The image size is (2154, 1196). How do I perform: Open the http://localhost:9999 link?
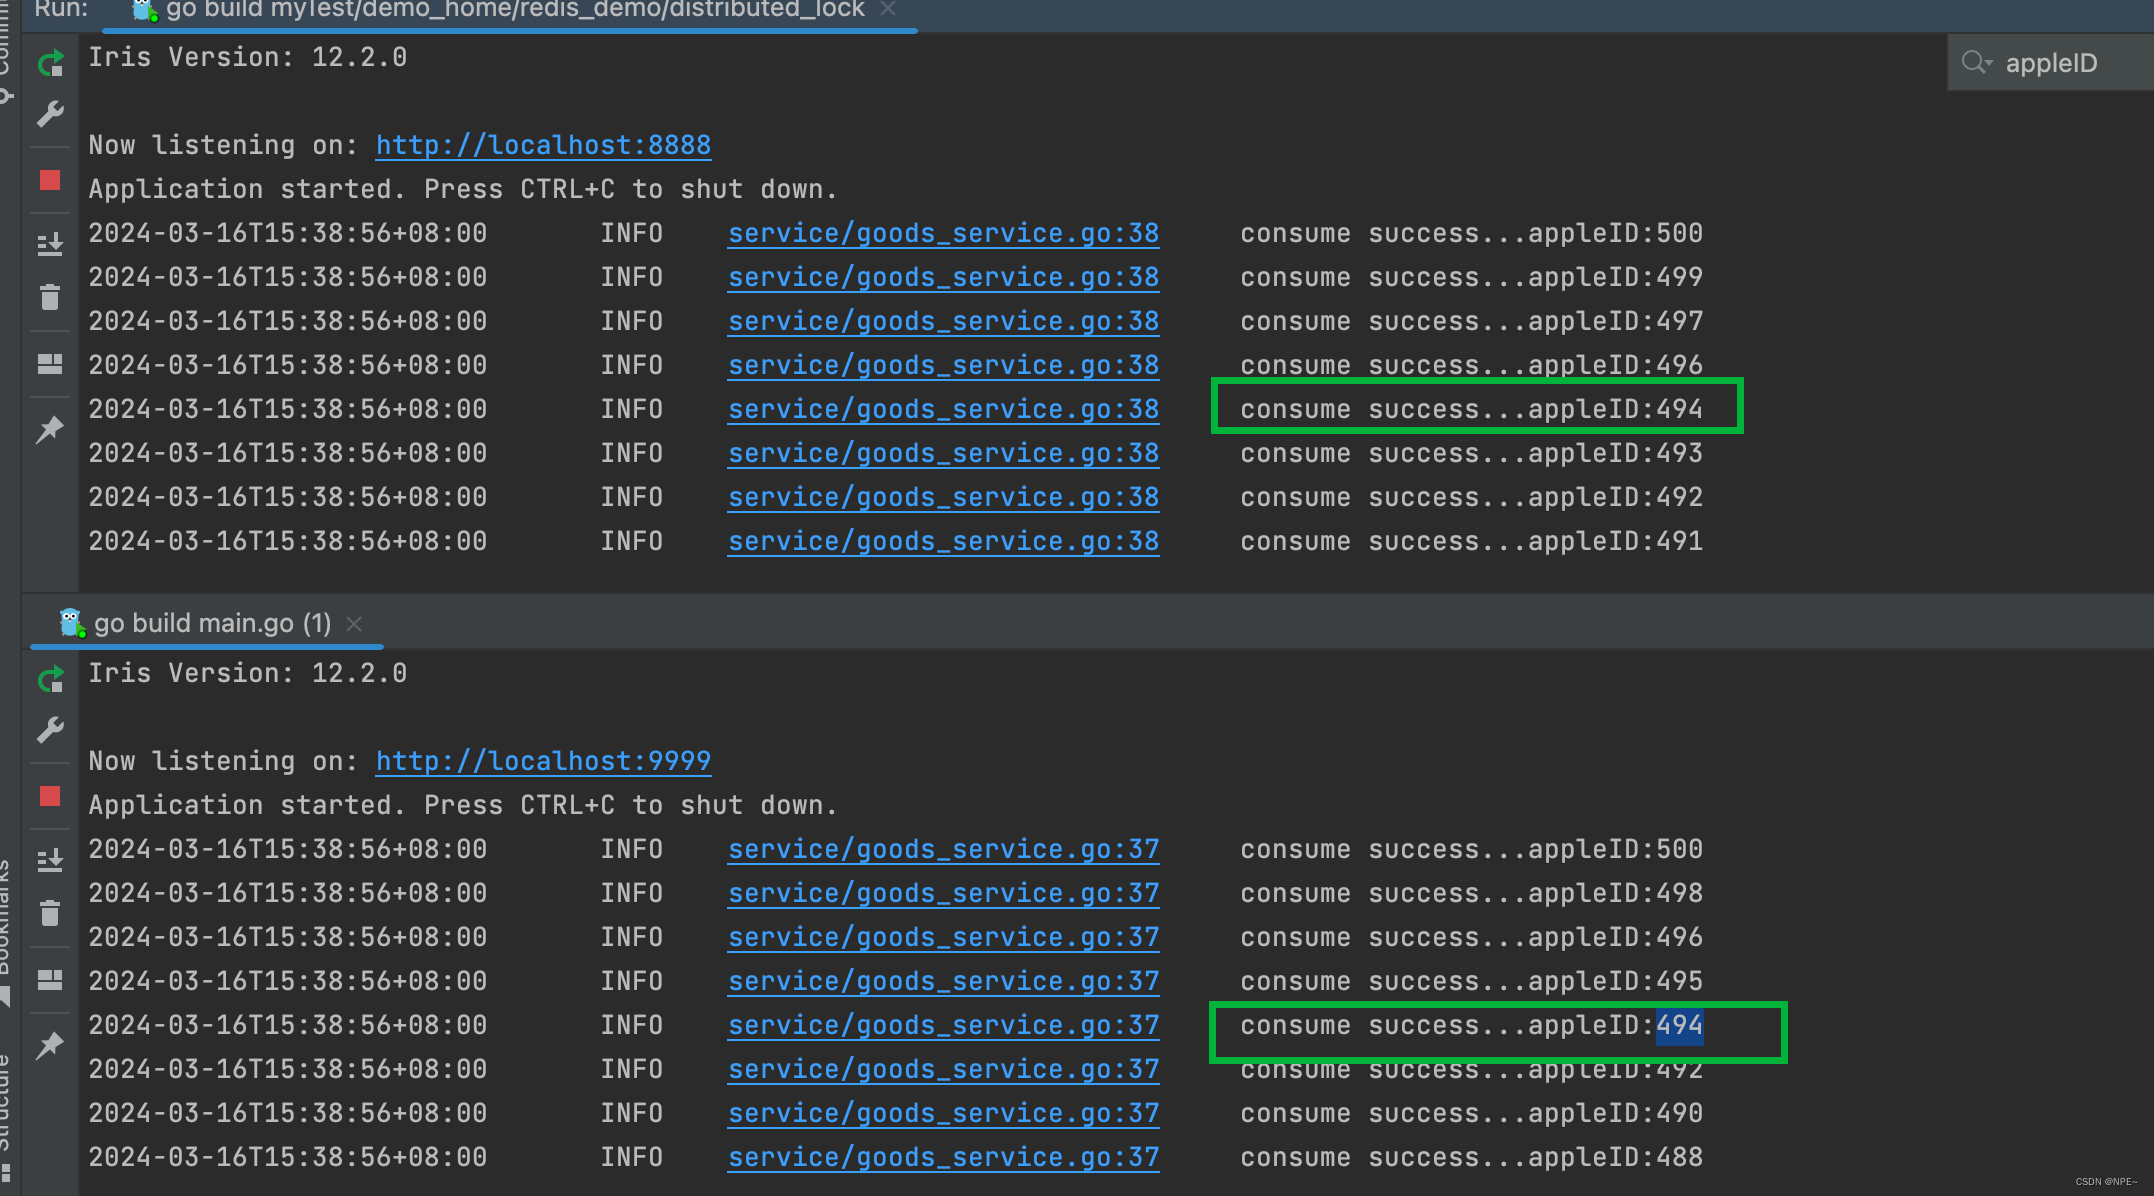click(543, 761)
